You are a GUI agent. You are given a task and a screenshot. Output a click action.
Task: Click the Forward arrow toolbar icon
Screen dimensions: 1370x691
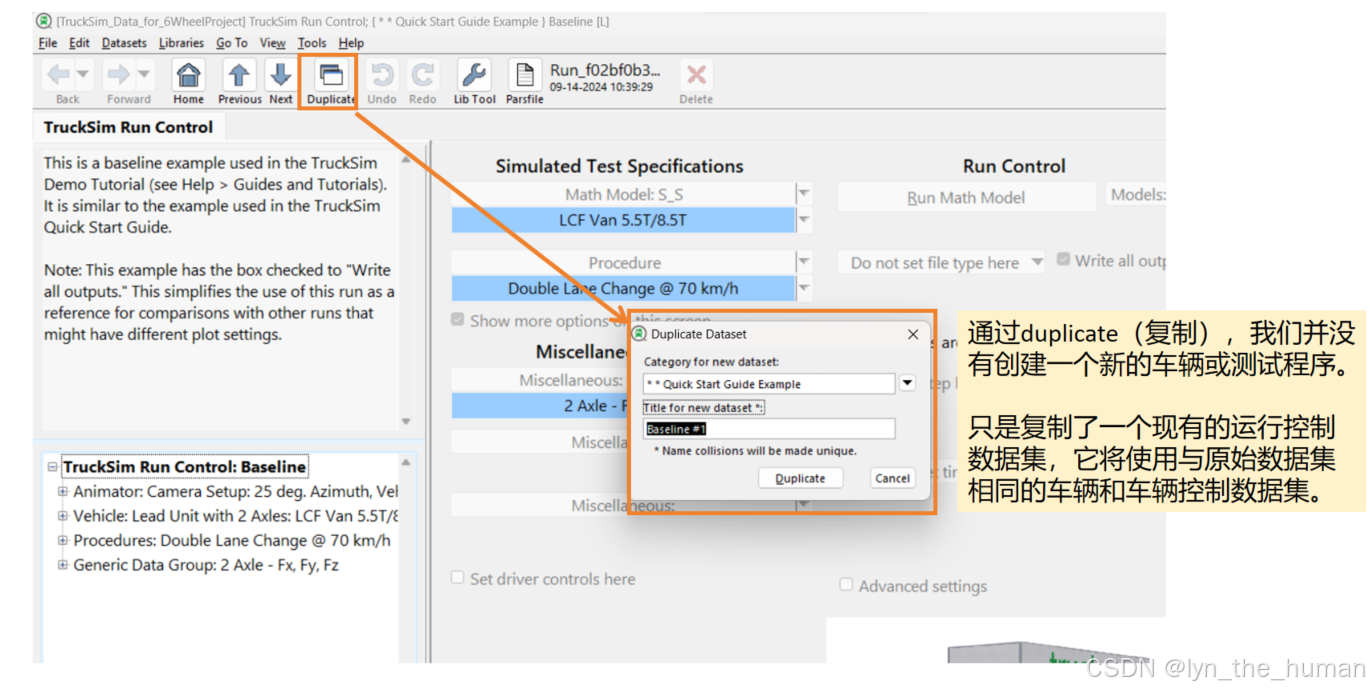[119, 75]
